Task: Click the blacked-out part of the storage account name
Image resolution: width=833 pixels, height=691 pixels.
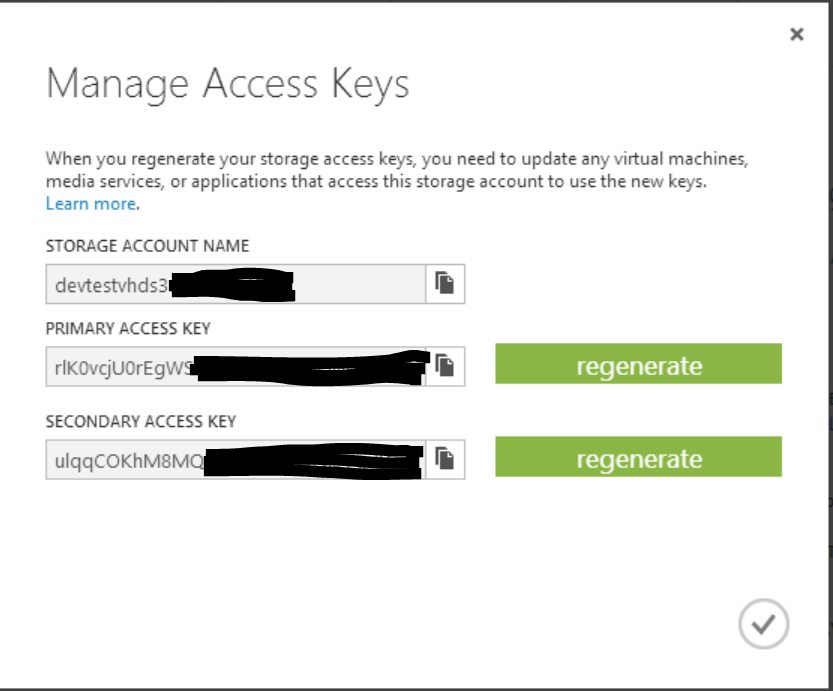Action: [232, 285]
